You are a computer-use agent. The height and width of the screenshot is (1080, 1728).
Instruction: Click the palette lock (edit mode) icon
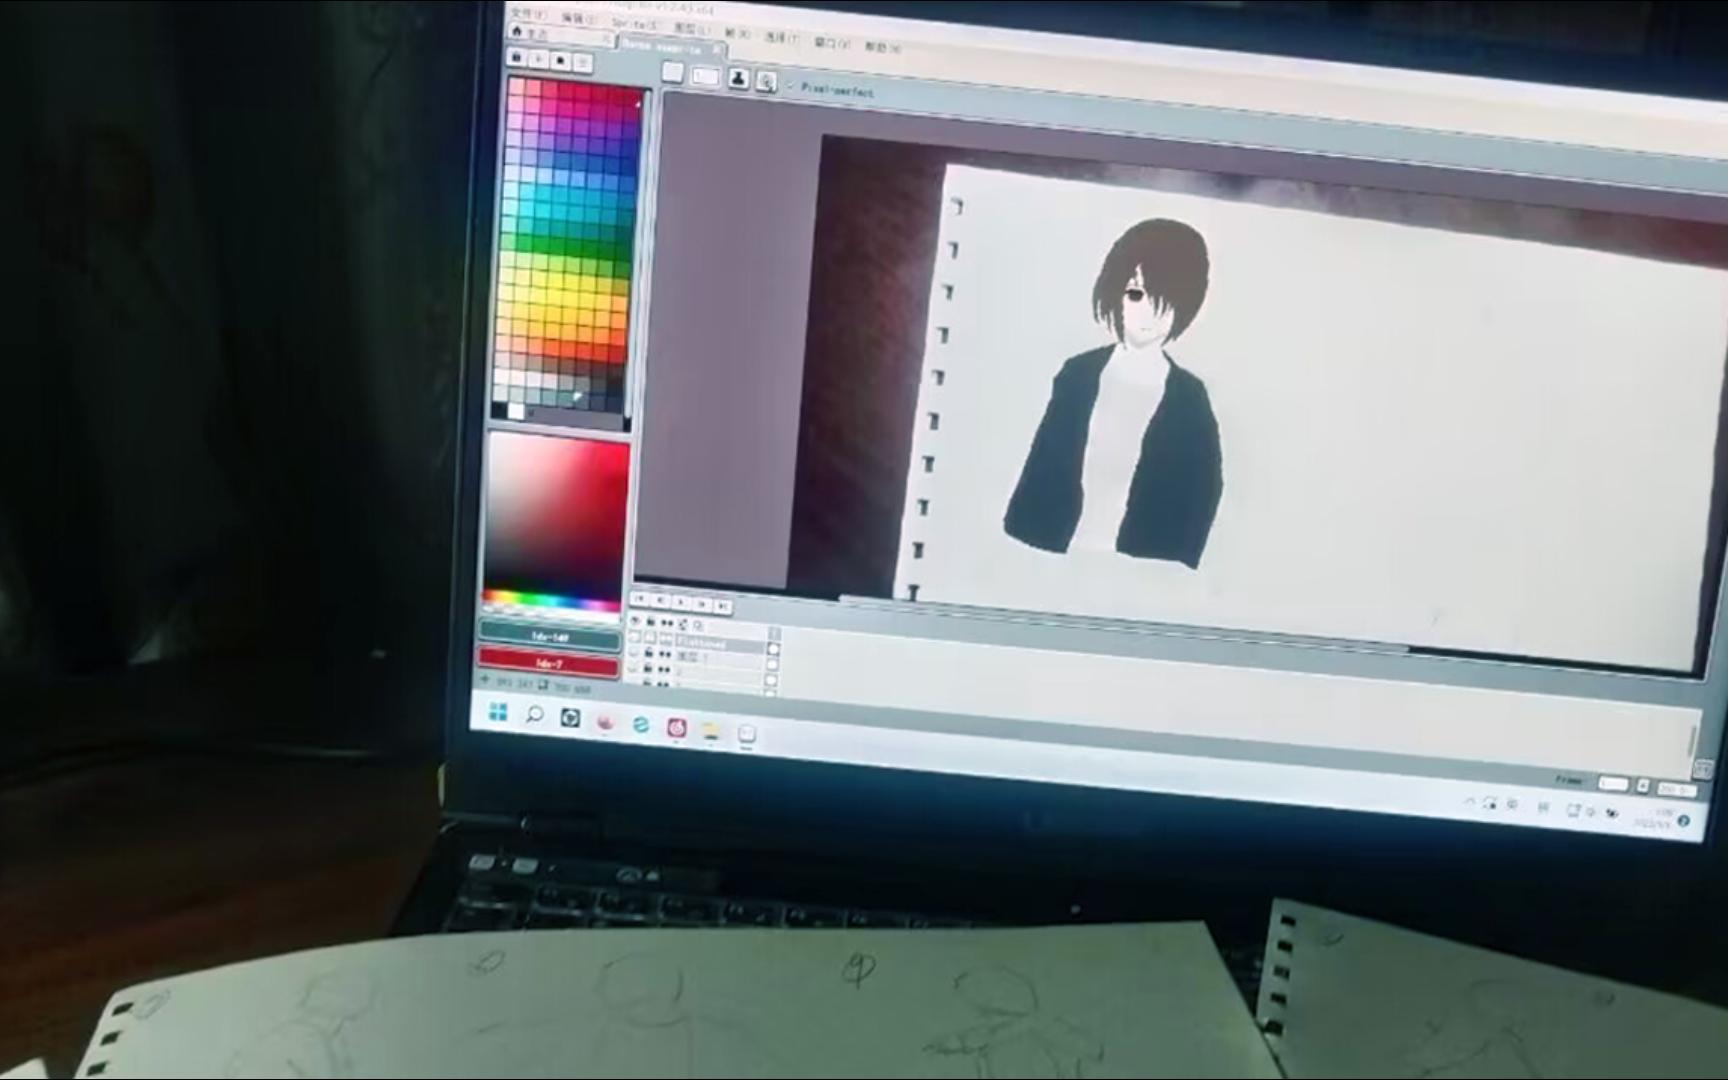(517, 58)
